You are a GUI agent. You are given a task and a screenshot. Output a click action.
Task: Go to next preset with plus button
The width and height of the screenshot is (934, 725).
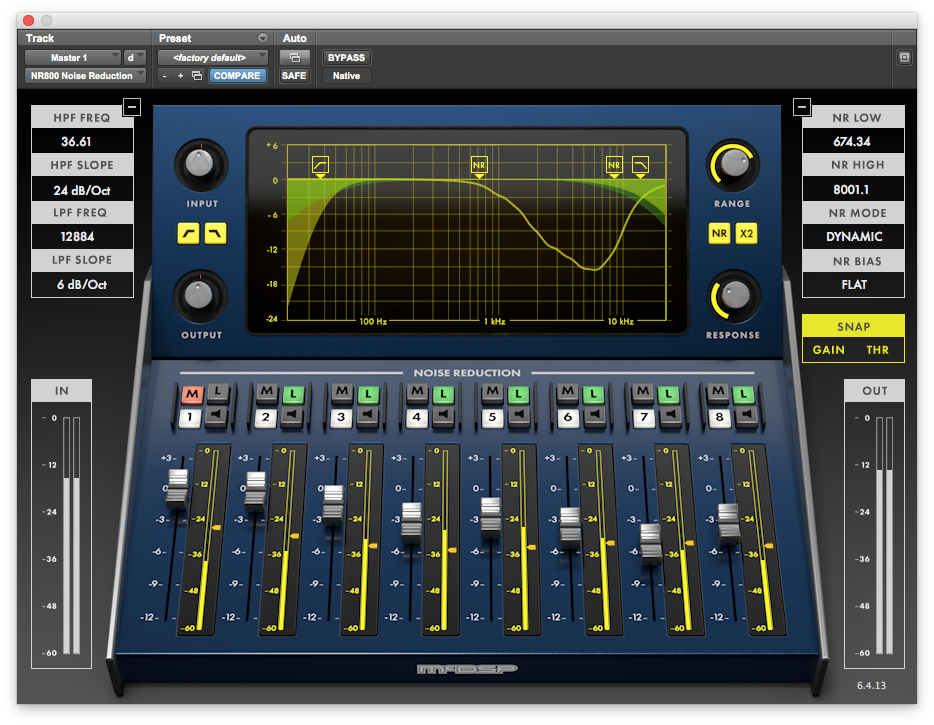180,76
